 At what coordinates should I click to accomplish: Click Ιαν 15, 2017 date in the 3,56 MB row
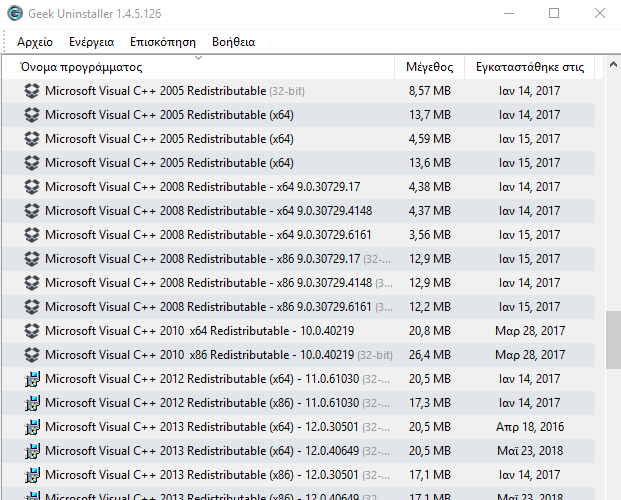[530, 235]
